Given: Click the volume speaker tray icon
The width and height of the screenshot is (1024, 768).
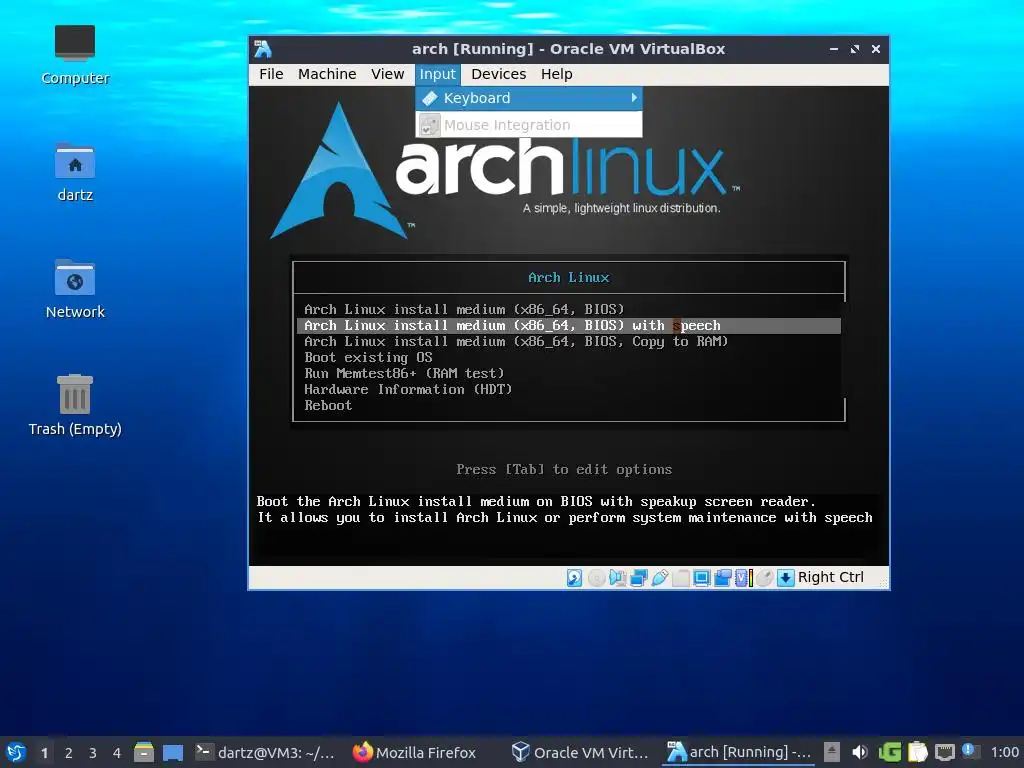Looking at the screenshot, I should click(860, 752).
